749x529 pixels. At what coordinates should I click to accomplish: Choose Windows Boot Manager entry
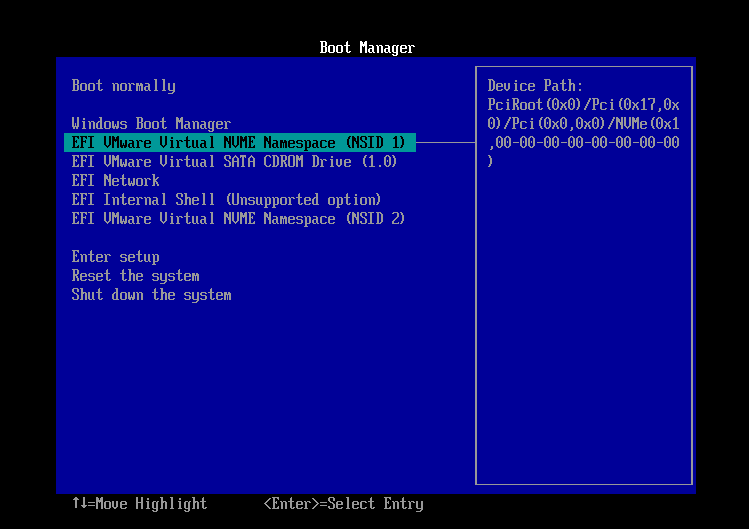point(151,124)
